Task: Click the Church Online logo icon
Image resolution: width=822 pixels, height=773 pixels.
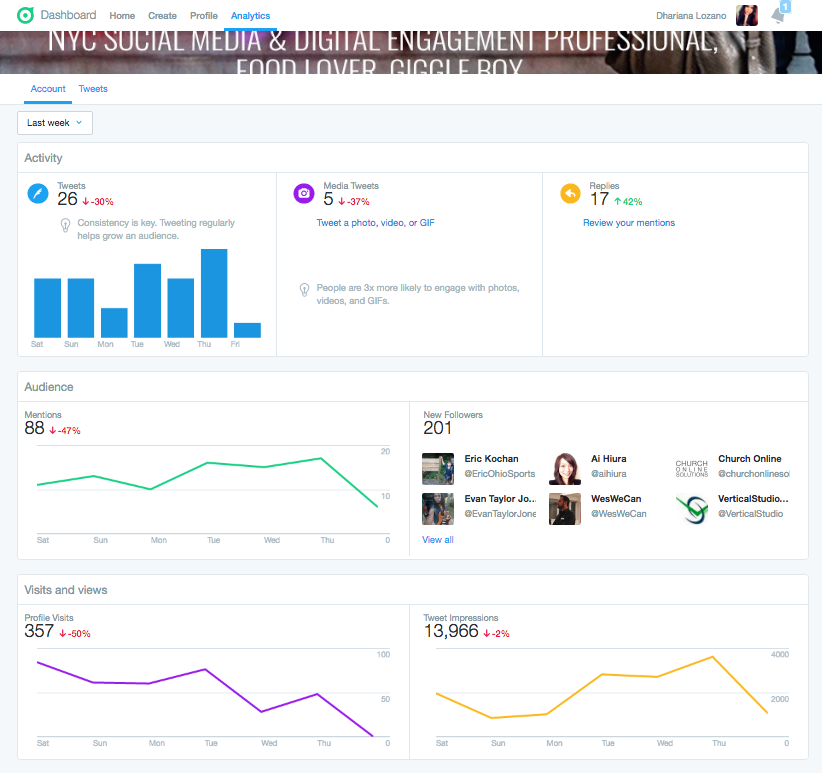Action: (x=691, y=467)
